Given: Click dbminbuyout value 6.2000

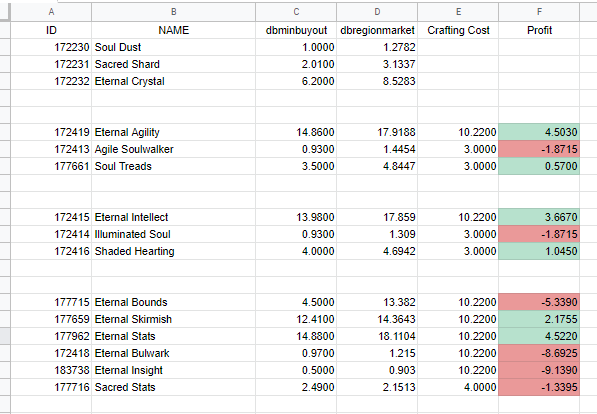Looking at the screenshot, I should coord(296,81).
